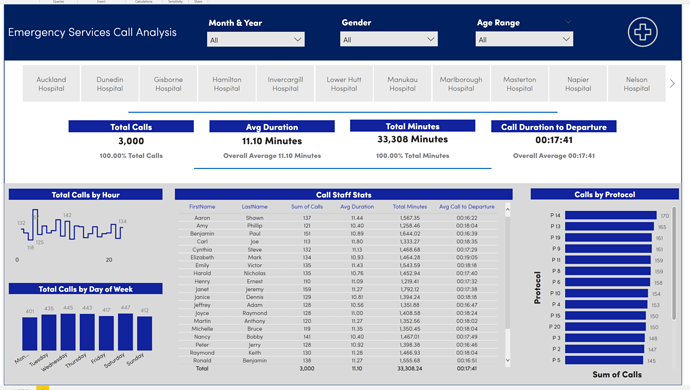Open the Age Range dropdown
This screenshot has height=390, width=690.
524,39
